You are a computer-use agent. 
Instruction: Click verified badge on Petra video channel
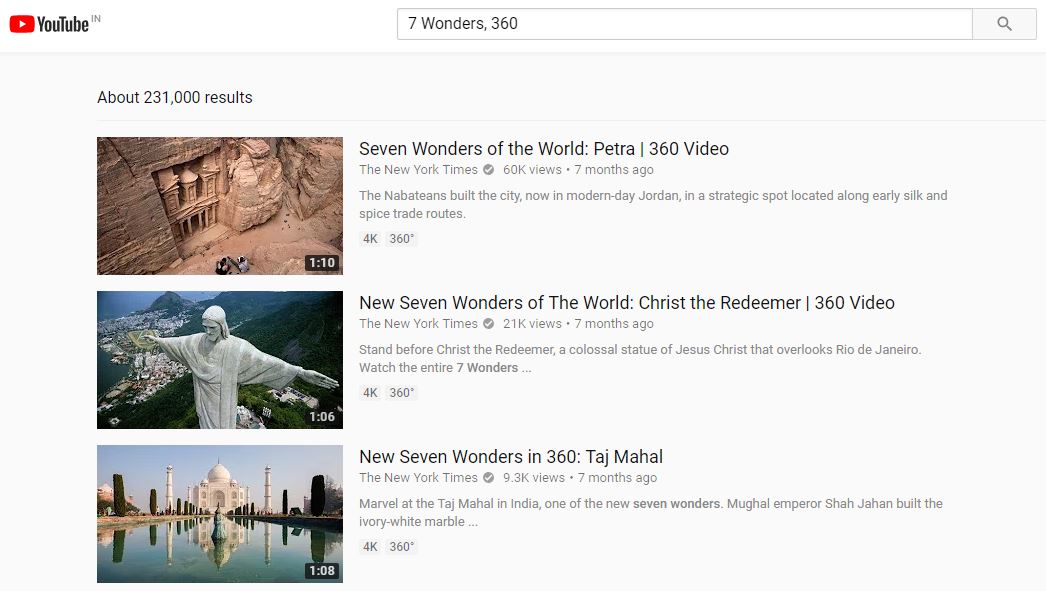(488, 169)
